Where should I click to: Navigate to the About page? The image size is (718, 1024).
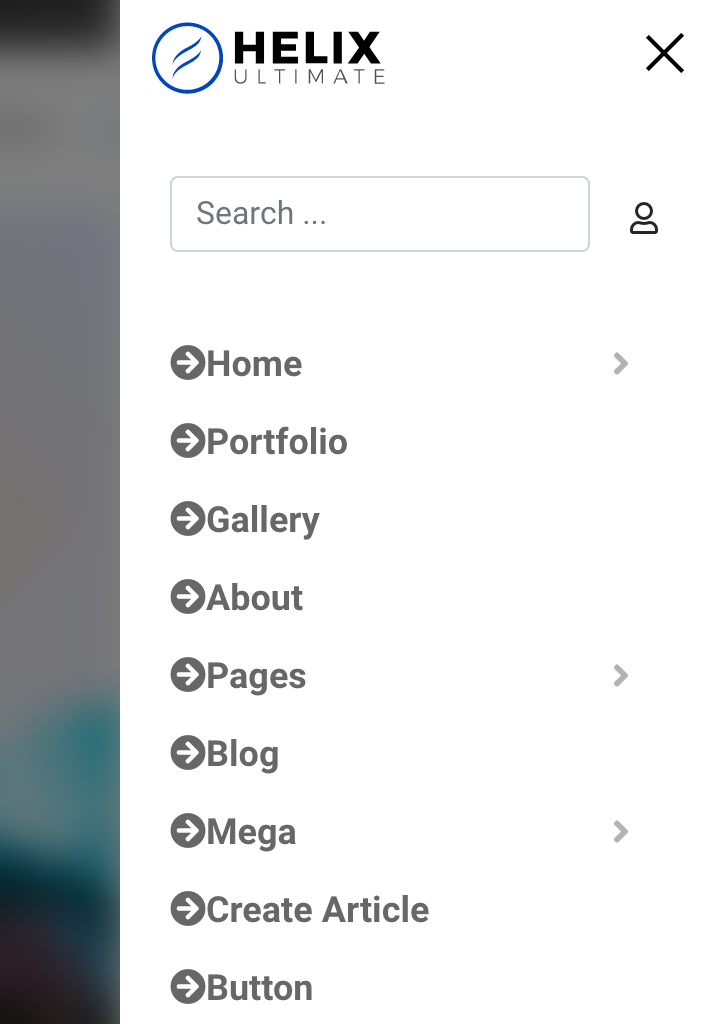(255, 598)
